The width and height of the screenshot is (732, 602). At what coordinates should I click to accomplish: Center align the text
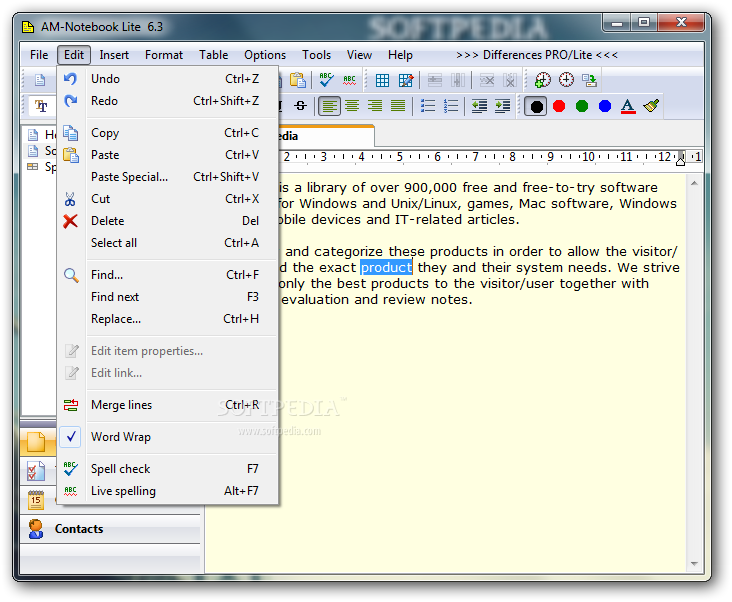click(x=352, y=106)
